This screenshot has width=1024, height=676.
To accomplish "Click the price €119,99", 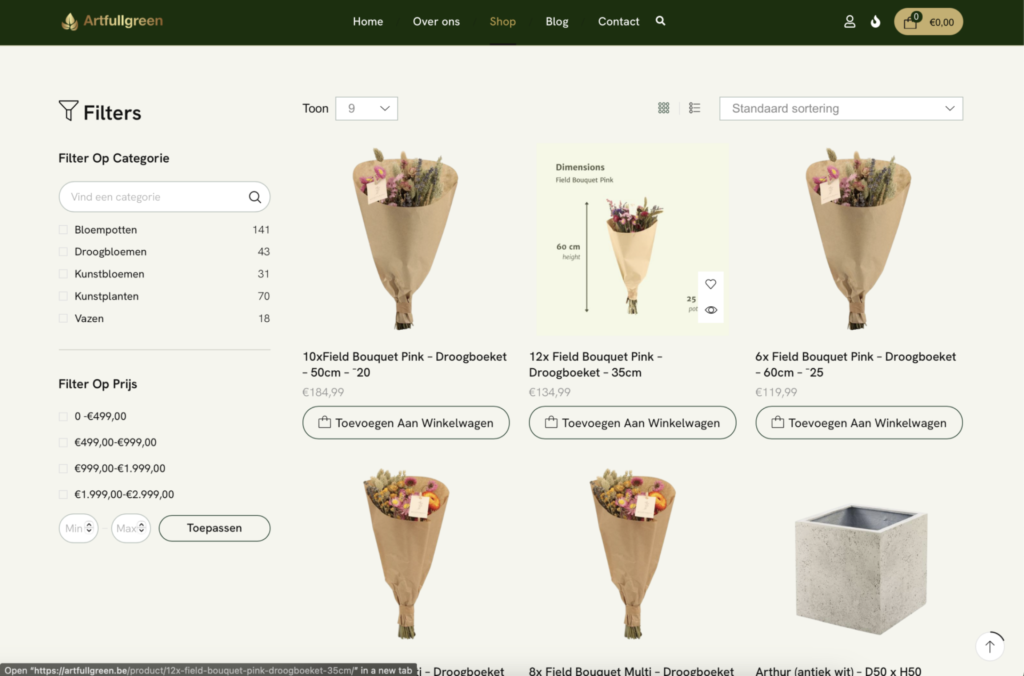I will pyautogui.click(x=776, y=392).
